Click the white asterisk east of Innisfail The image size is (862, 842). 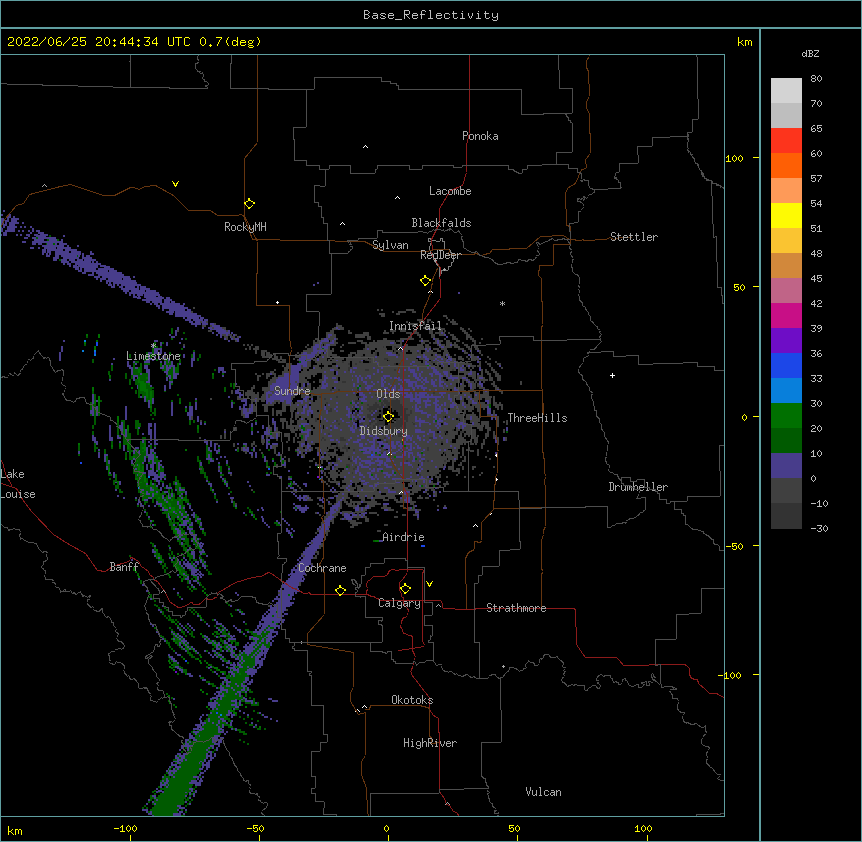(502, 303)
